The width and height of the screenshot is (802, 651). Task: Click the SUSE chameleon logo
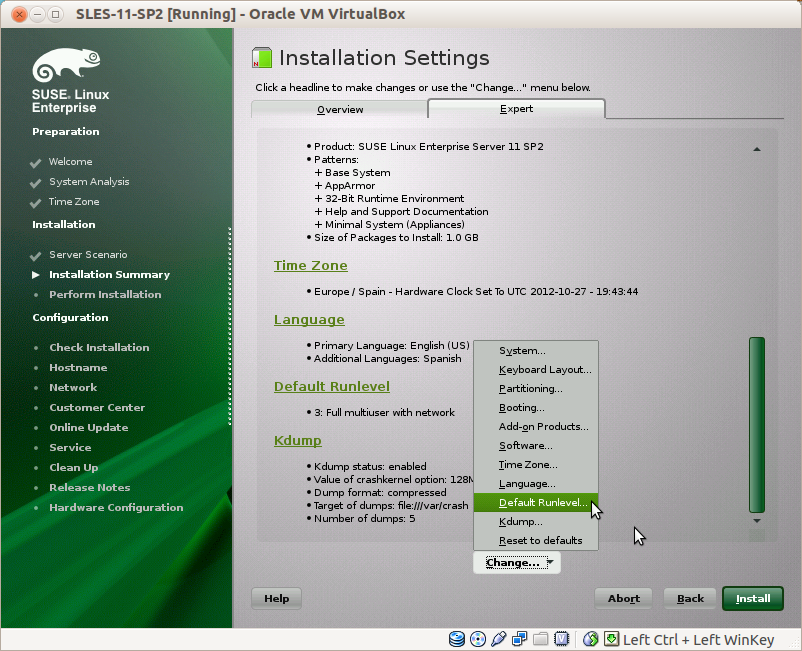tap(66, 65)
